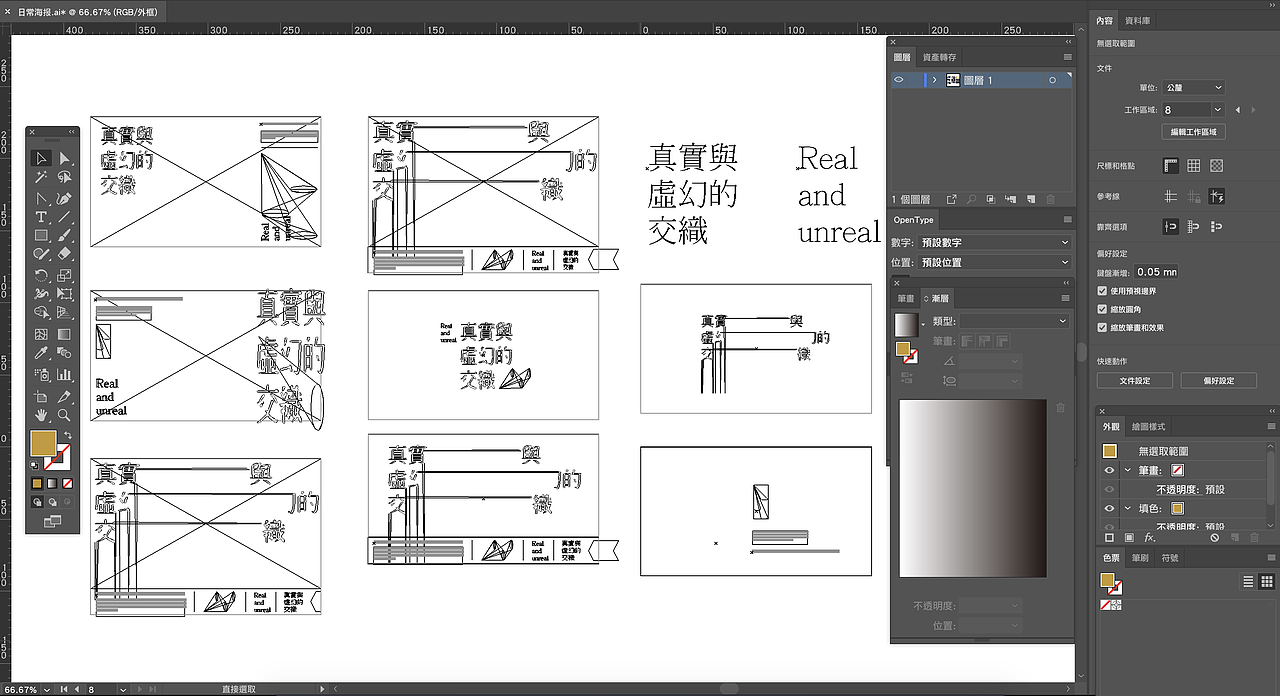Select the Line Segment tool
The width and height of the screenshot is (1280, 696).
click(64, 217)
